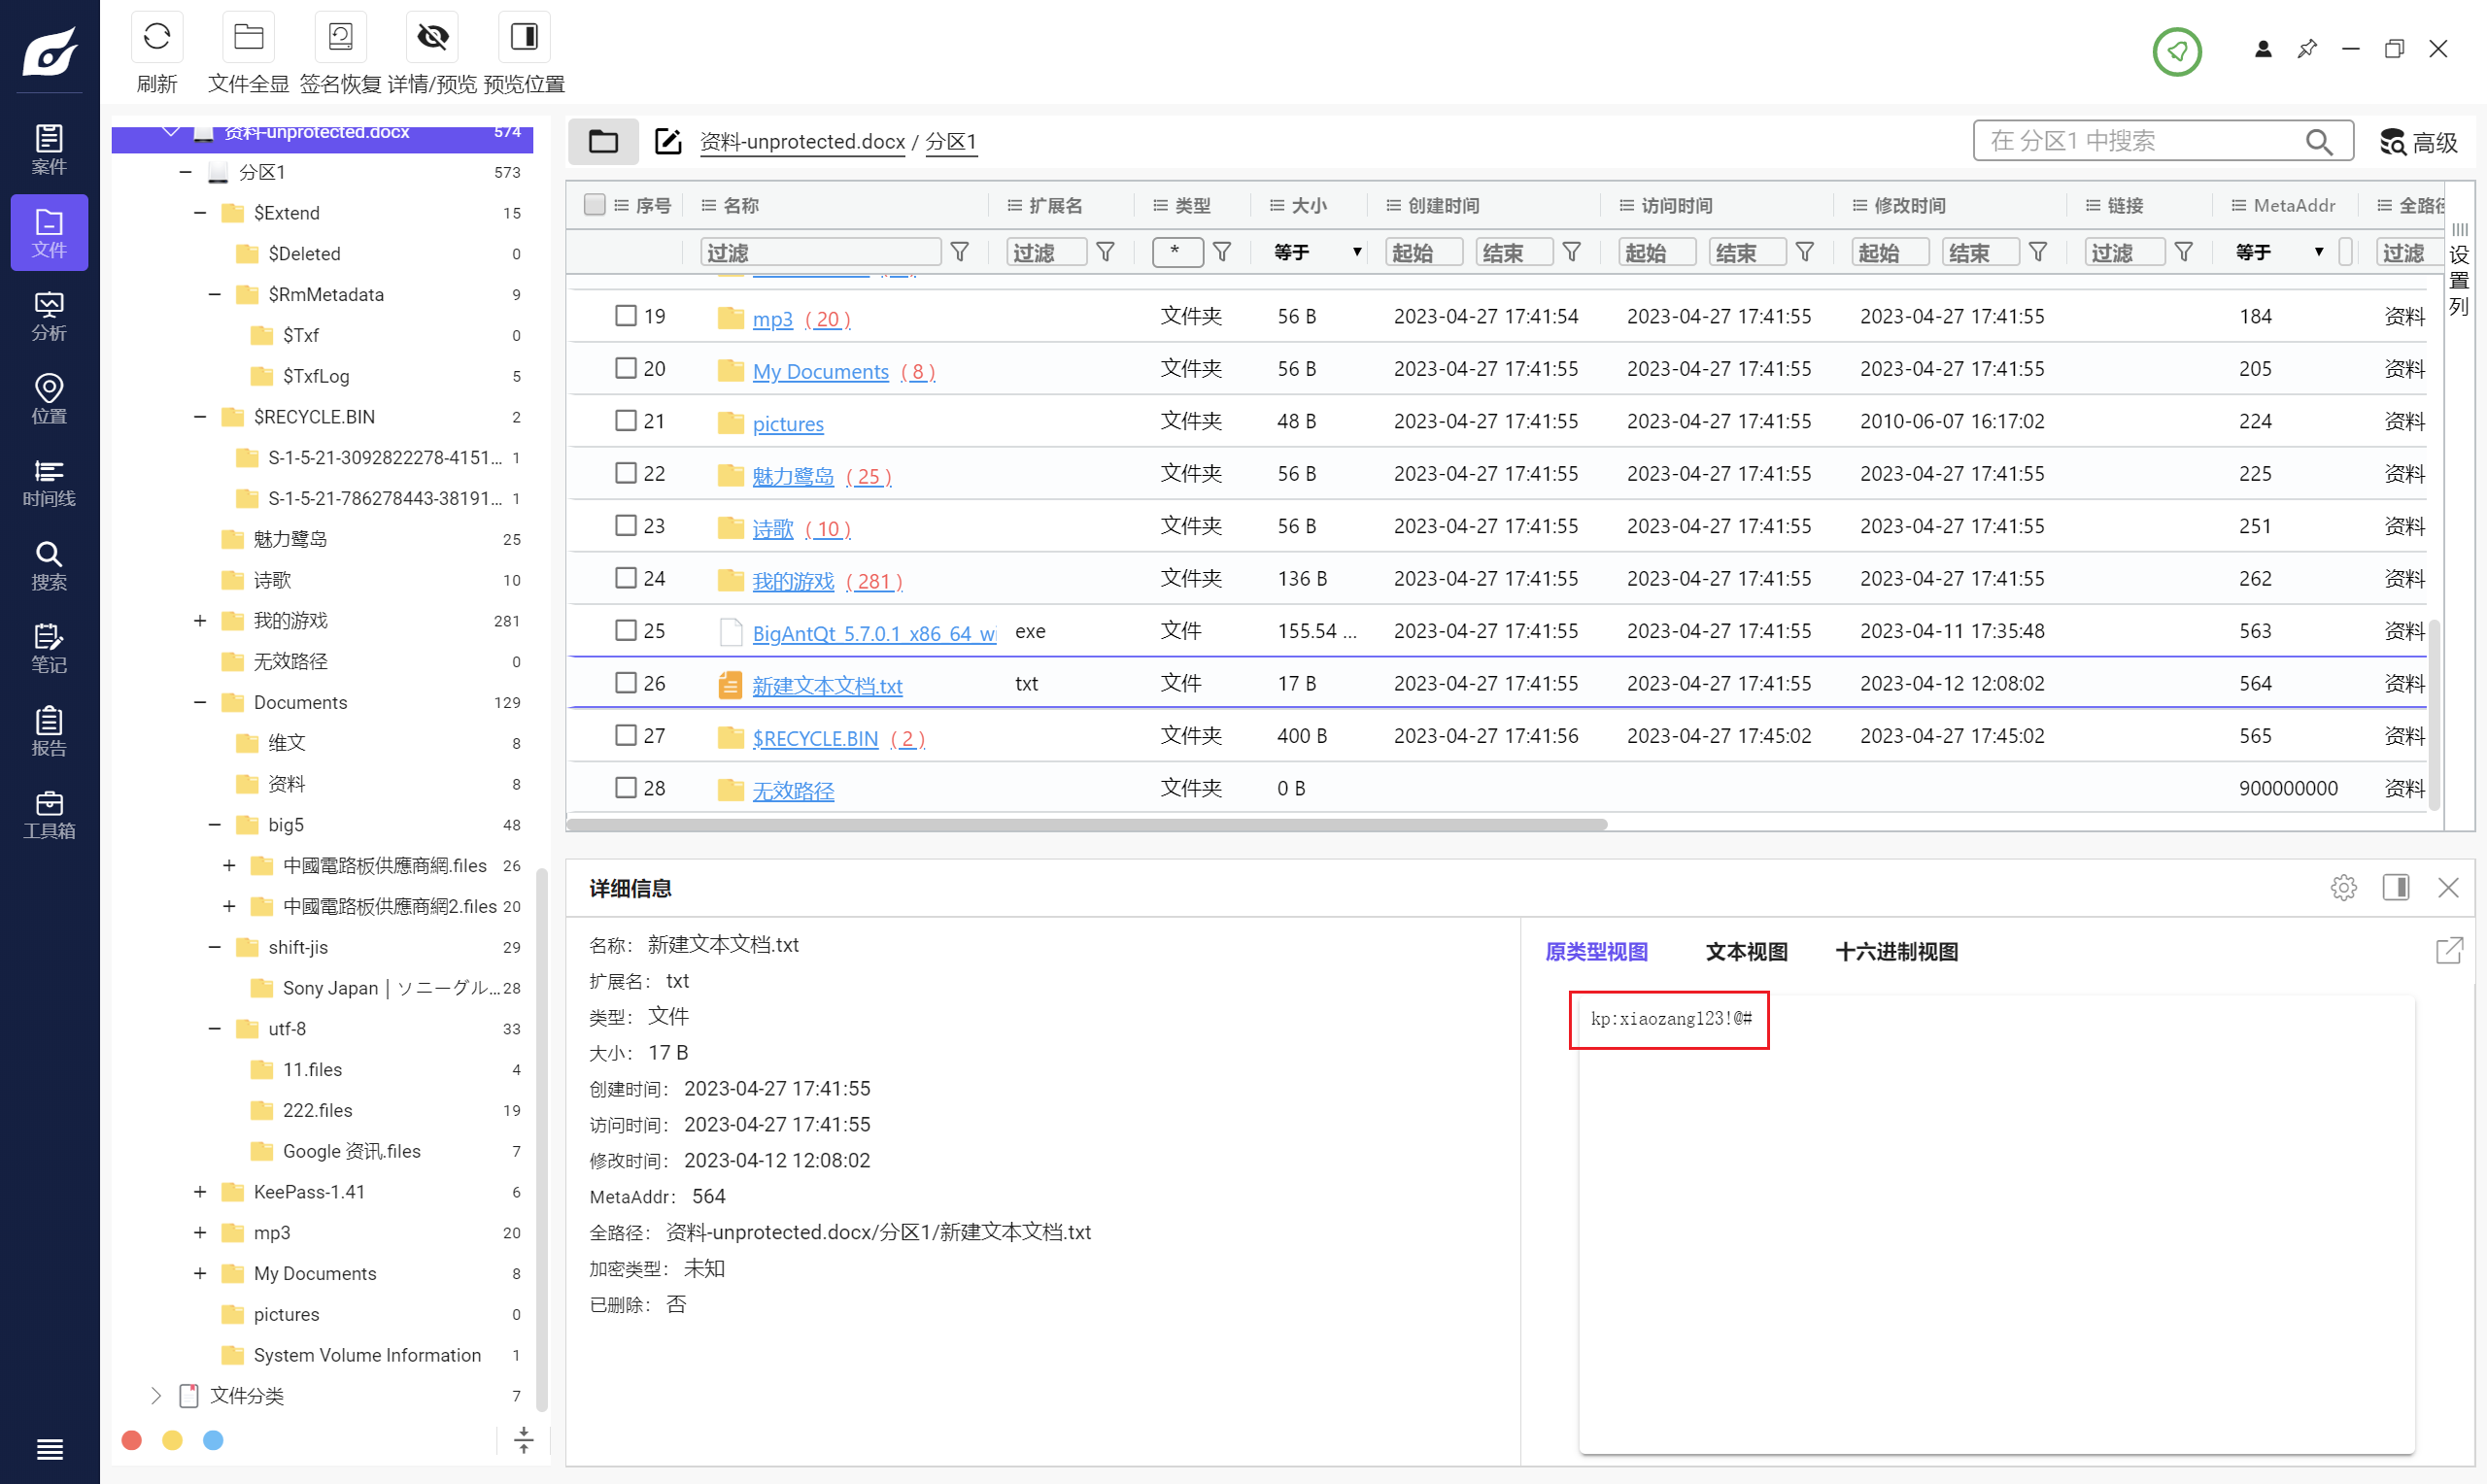This screenshot has width=2487, height=1484.
Task: Open the 详细信息 panel settings gear
Action: tap(2343, 887)
